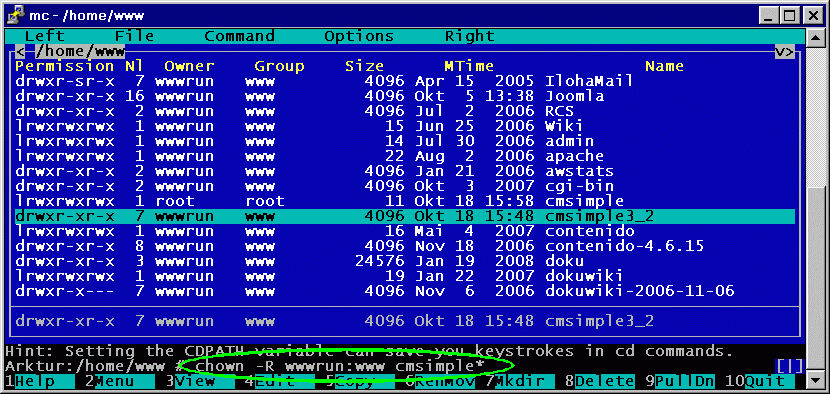This screenshot has width=830, height=394.
Task: Click the 1Help function key
Action: 40,381
